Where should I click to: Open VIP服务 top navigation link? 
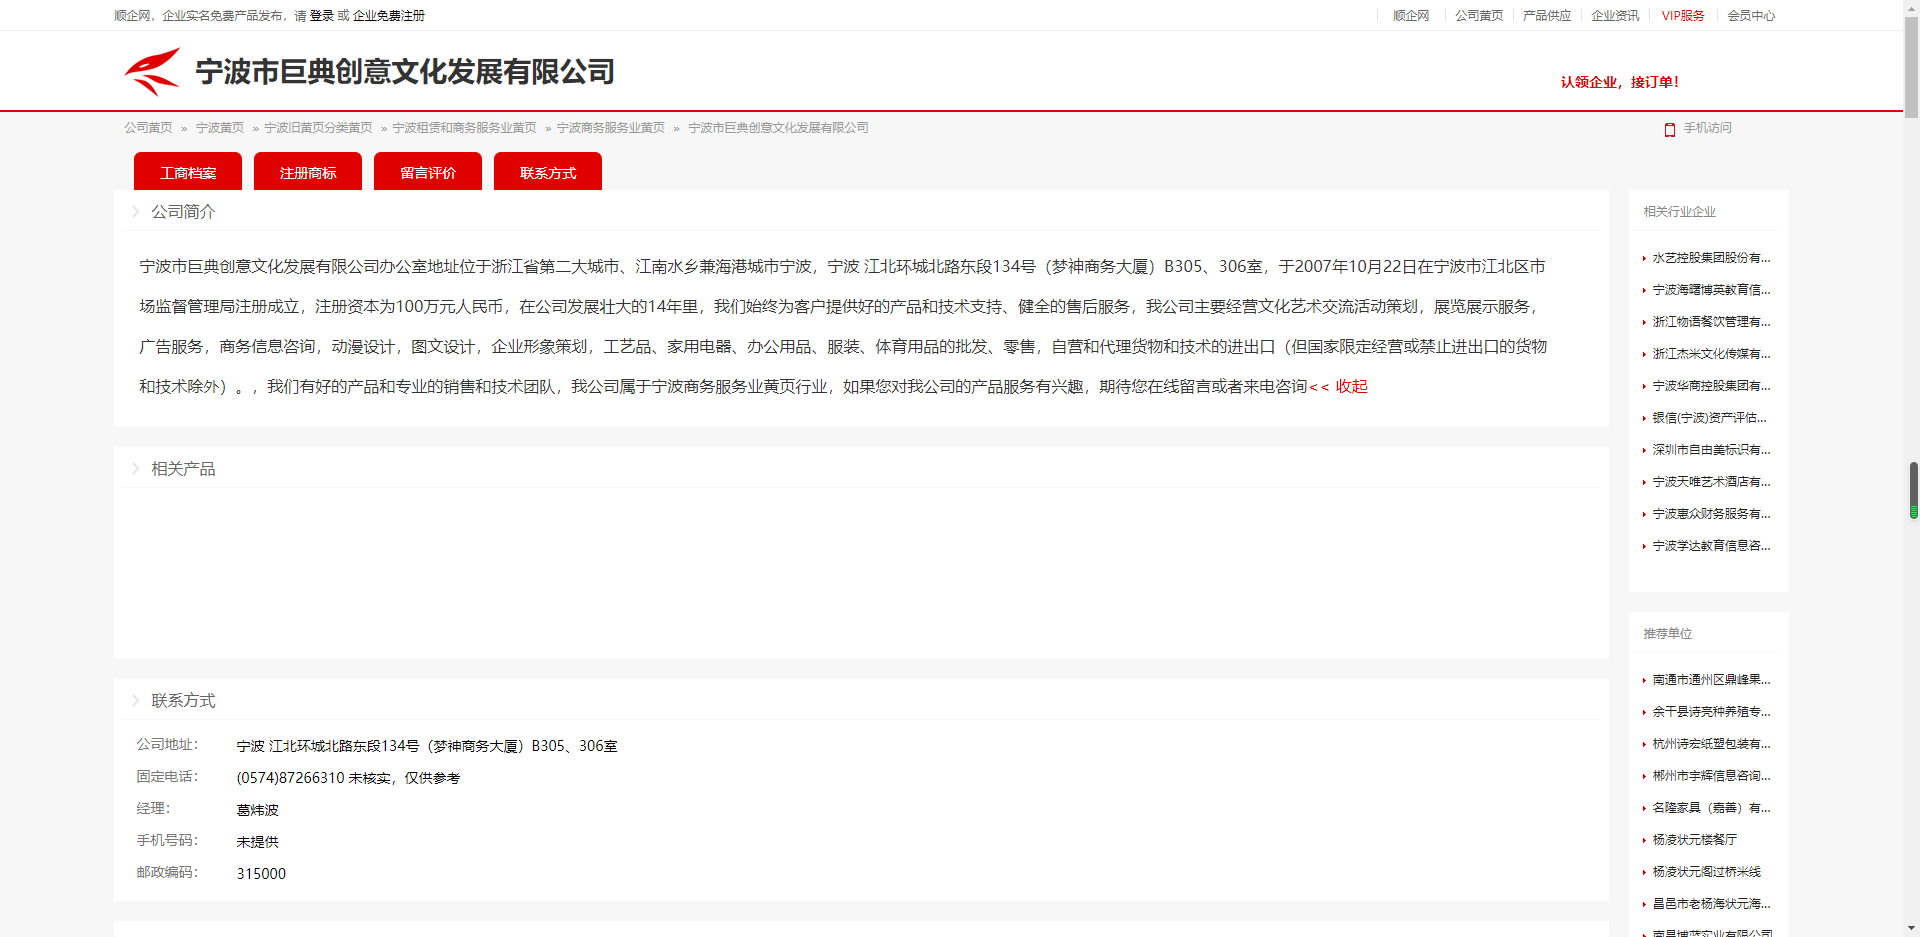[1683, 16]
